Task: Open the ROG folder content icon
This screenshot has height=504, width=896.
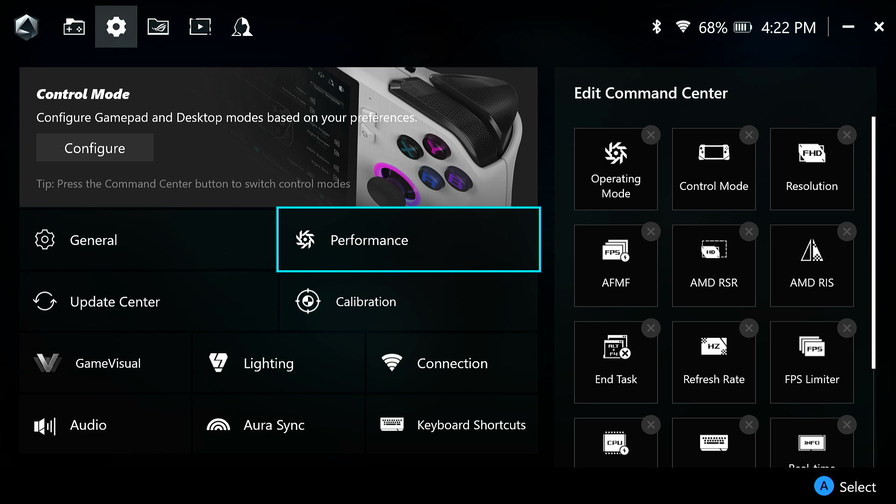Action: point(158,27)
